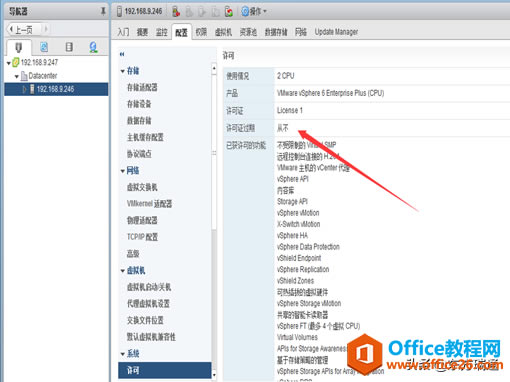Collapse the settings list double-arrow icon

[x=122, y=54]
